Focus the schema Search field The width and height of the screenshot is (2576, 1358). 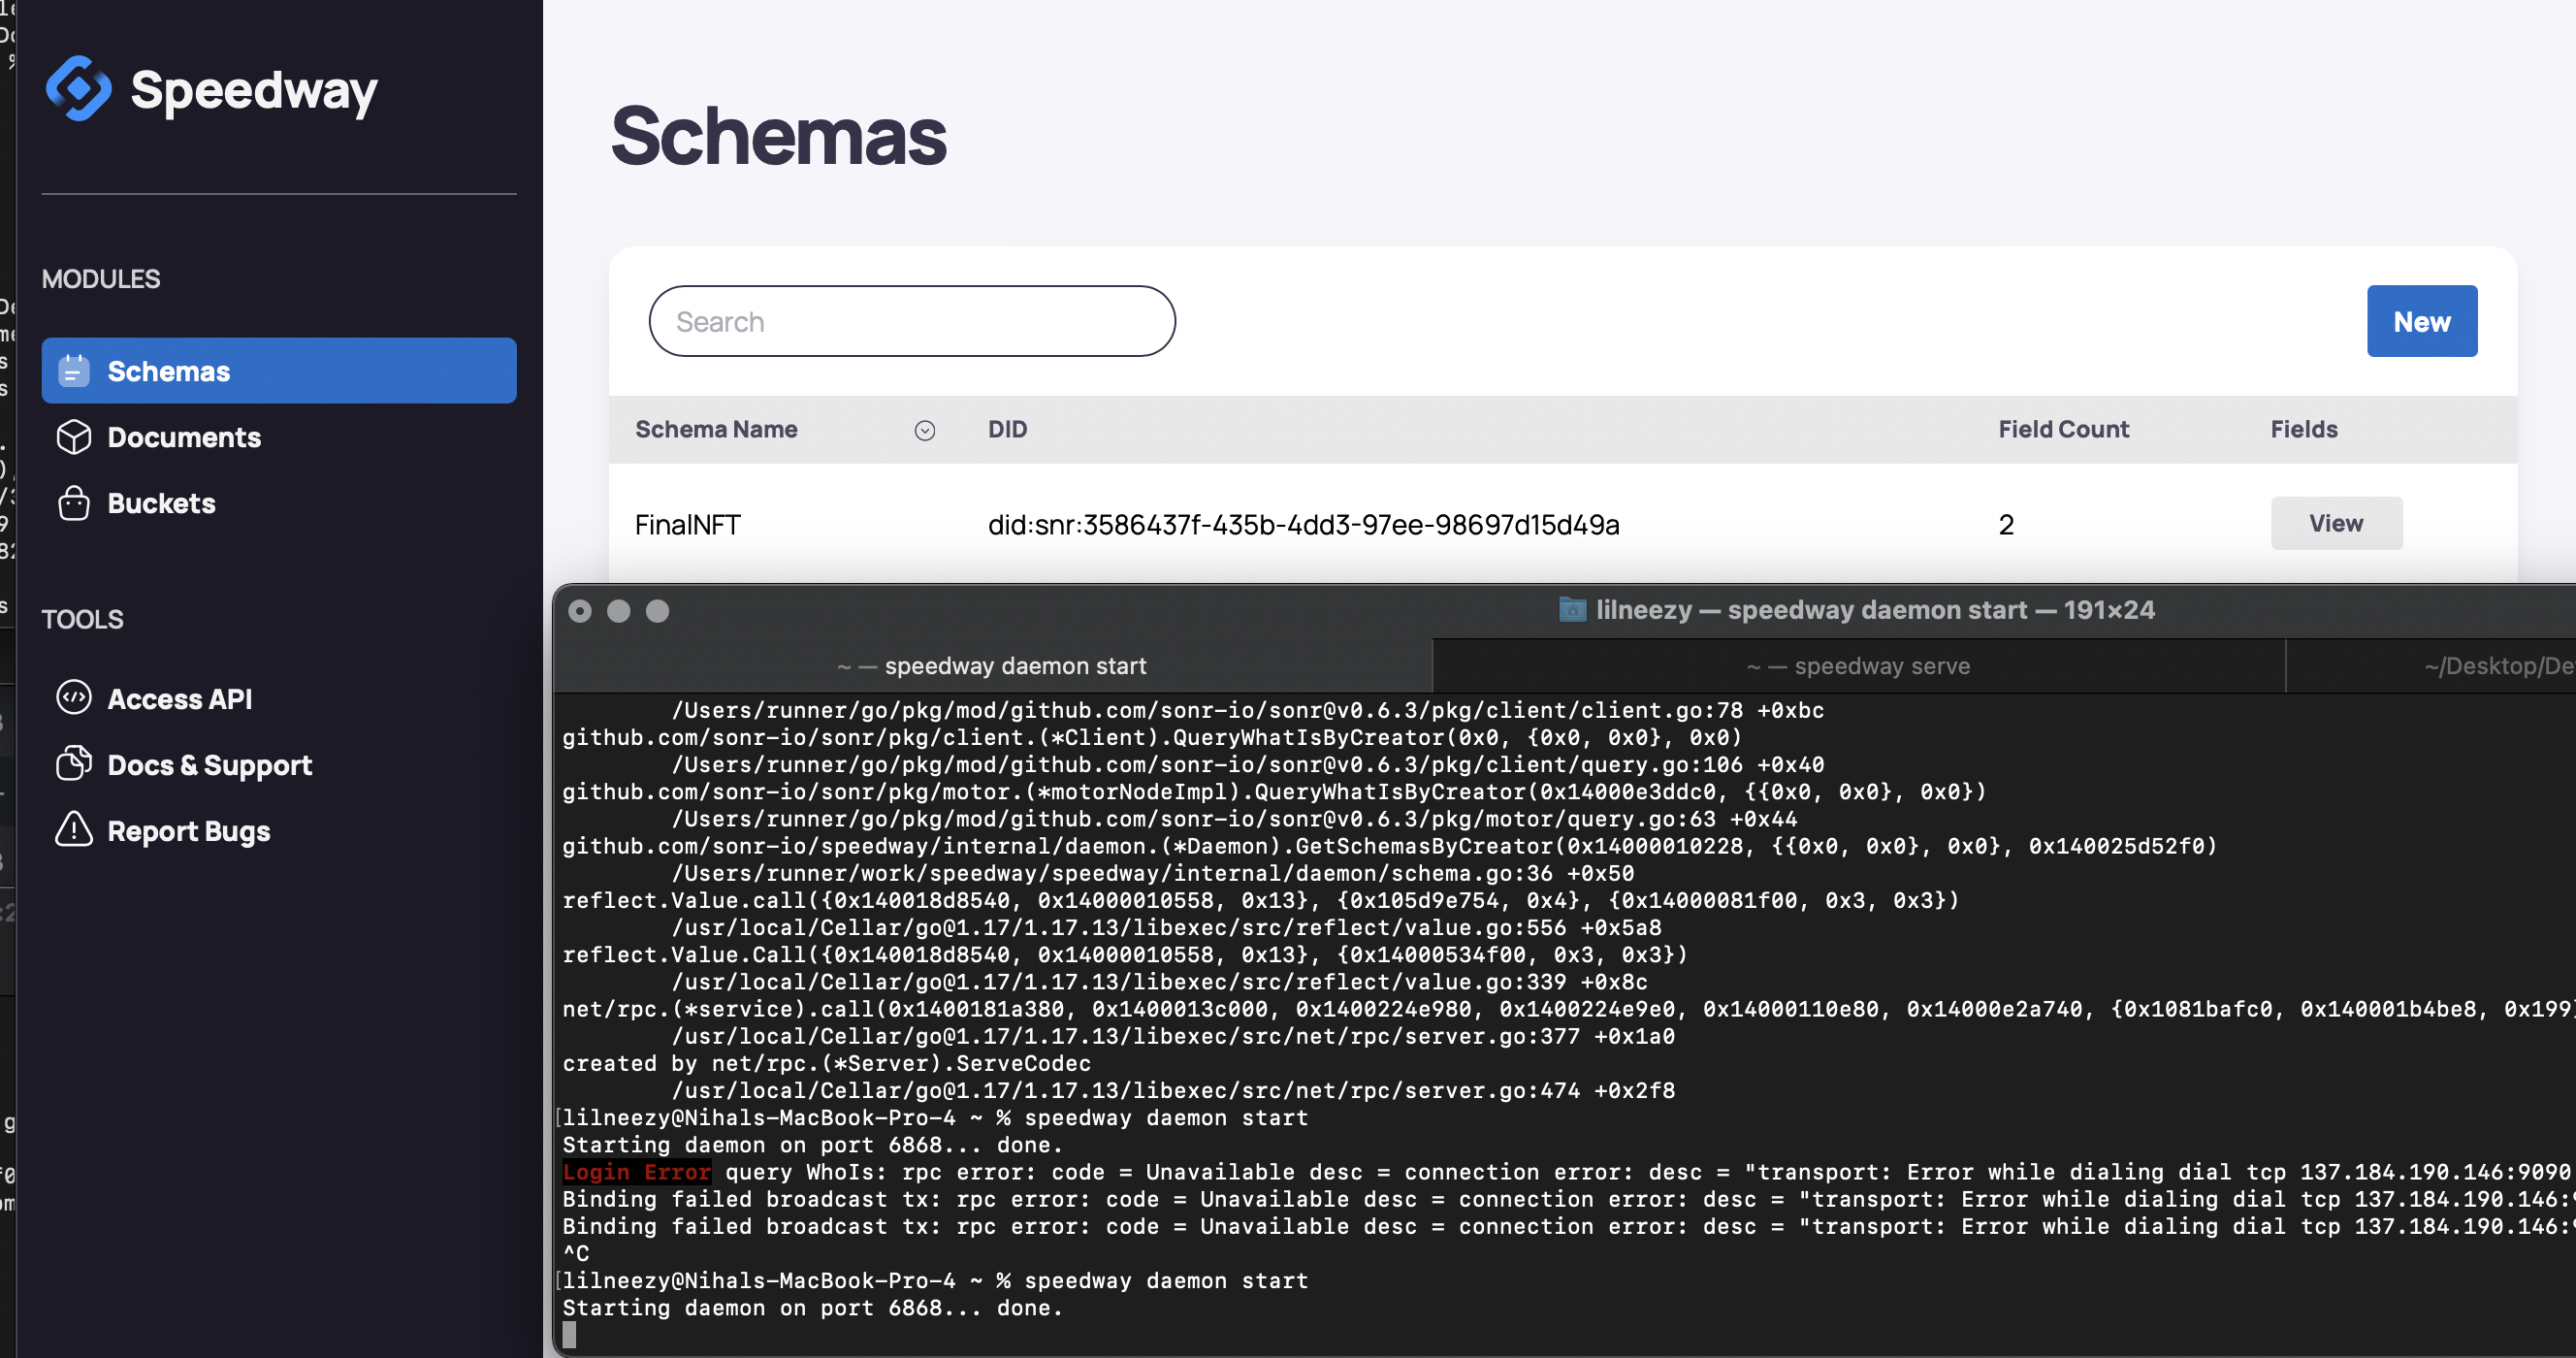[x=911, y=321]
